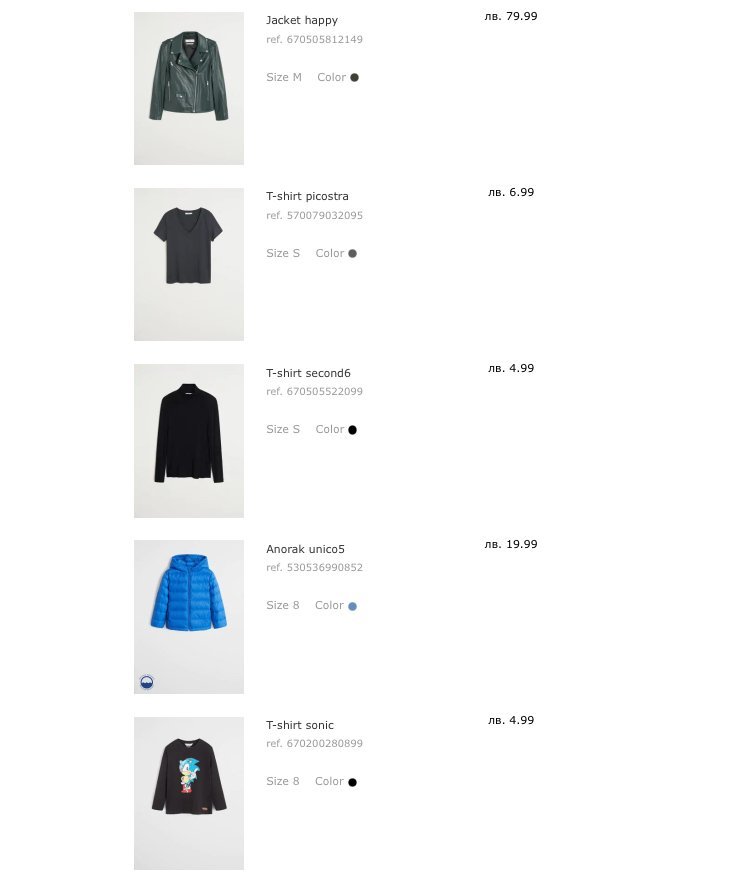Click Size M on Jacket happy
Image resolution: width=745 pixels, height=873 pixels.
[284, 77]
